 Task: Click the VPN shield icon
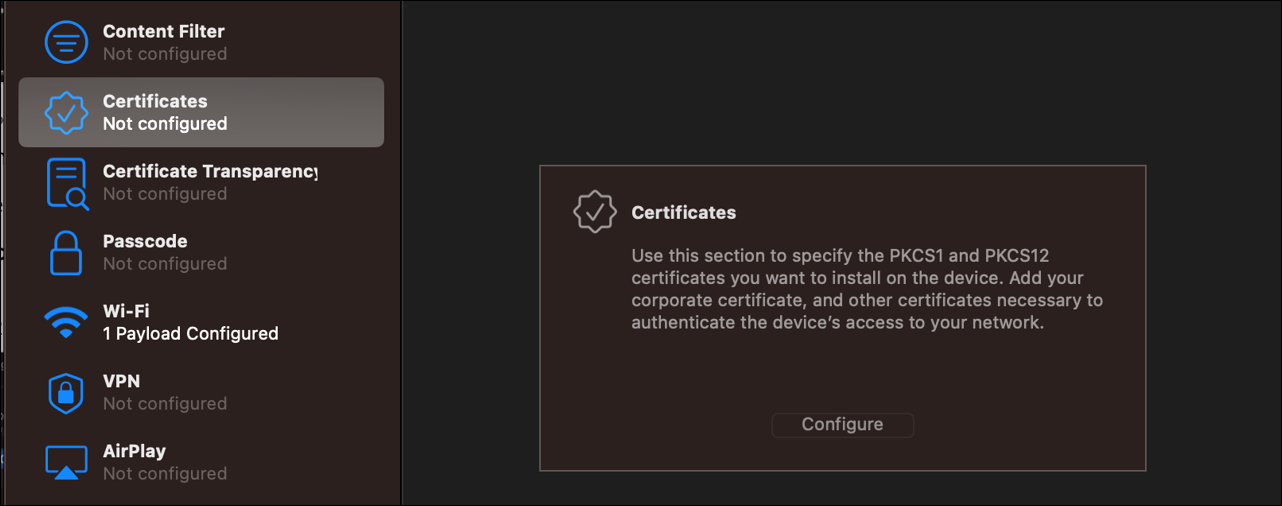[x=66, y=393]
